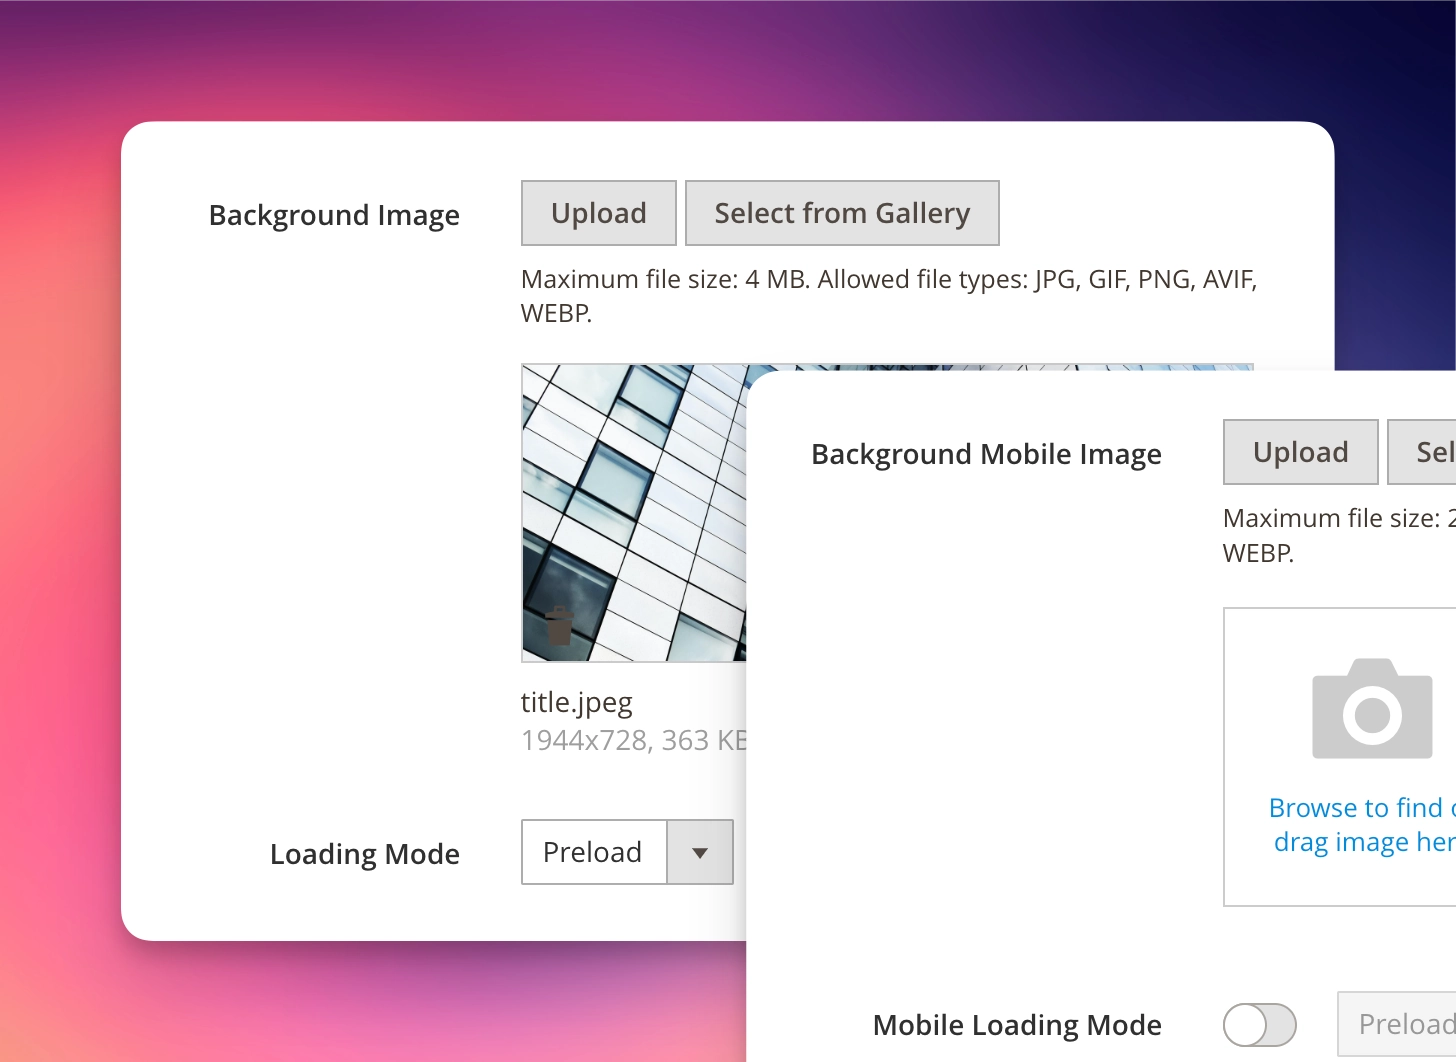
Task: Click the Background Image label
Action: [334, 216]
